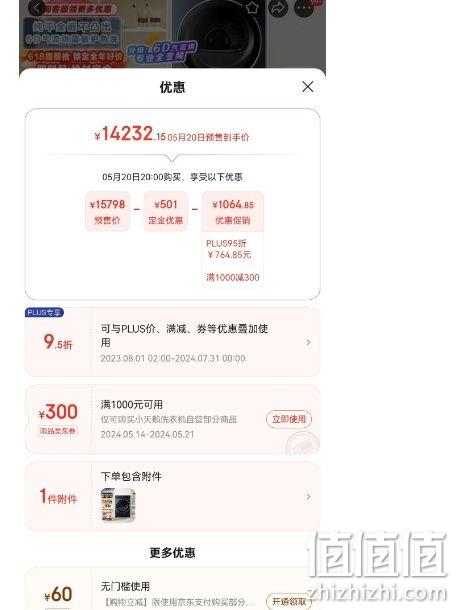Viewport: 456px width, 610px height.
Task: Select the ¥501 定金优惠 box
Action: pyautogui.click(x=165, y=211)
